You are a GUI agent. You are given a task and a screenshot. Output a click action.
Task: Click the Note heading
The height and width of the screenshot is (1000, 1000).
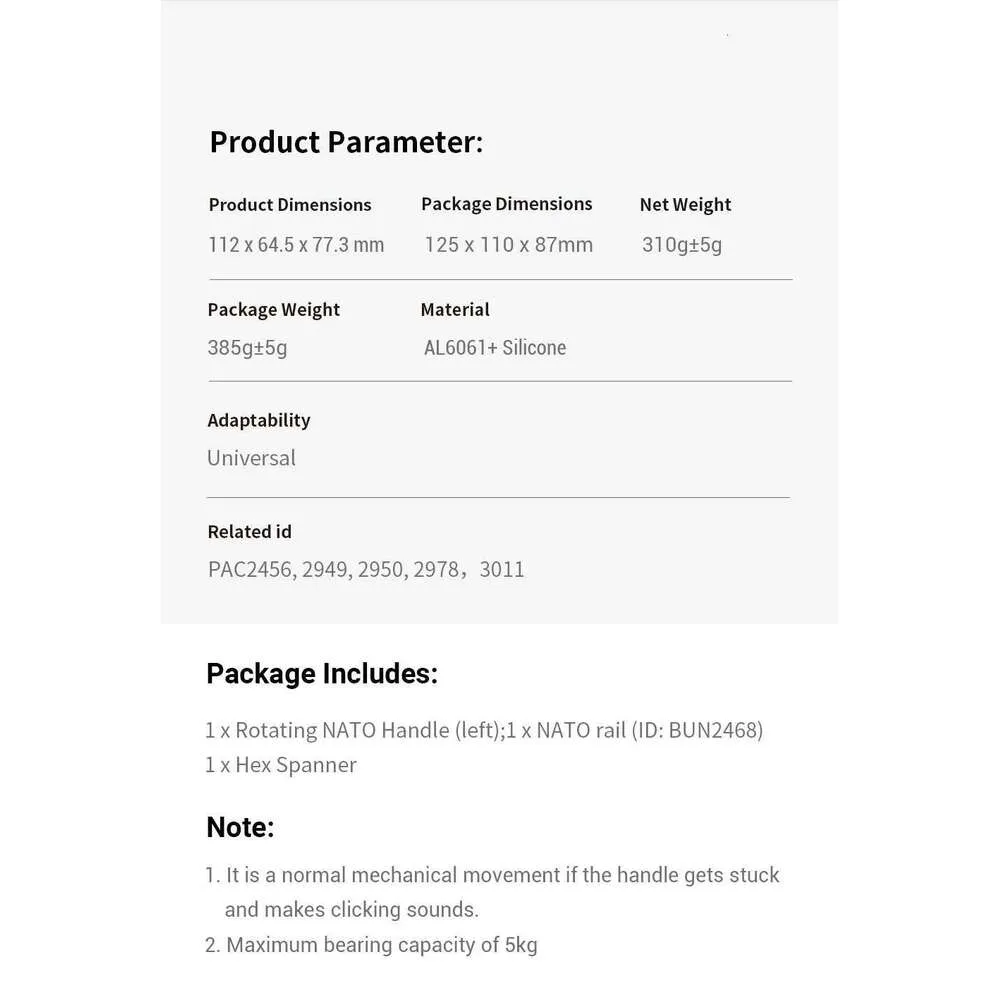click(x=240, y=828)
